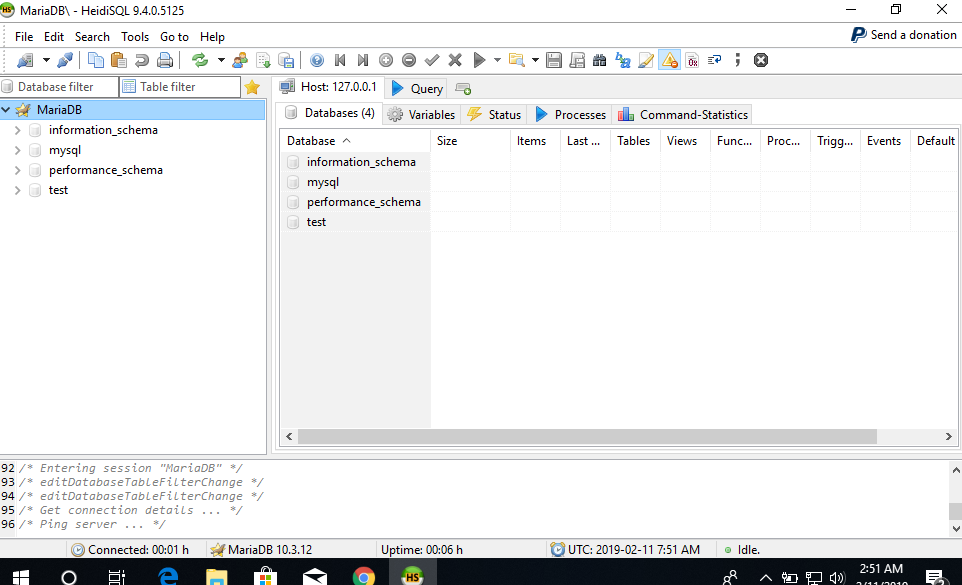Switch to the Processes tab
Image resolution: width=962 pixels, height=585 pixels.
(570, 115)
